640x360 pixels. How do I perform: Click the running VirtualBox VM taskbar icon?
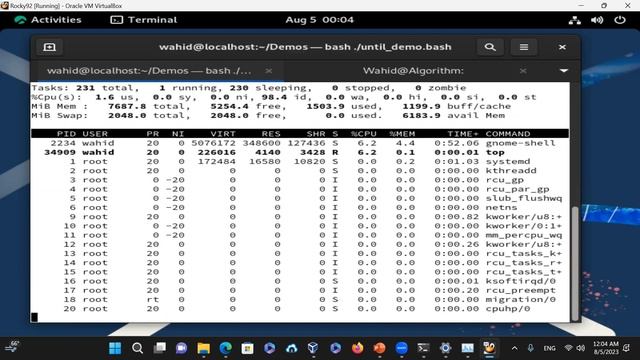point(489,348)
